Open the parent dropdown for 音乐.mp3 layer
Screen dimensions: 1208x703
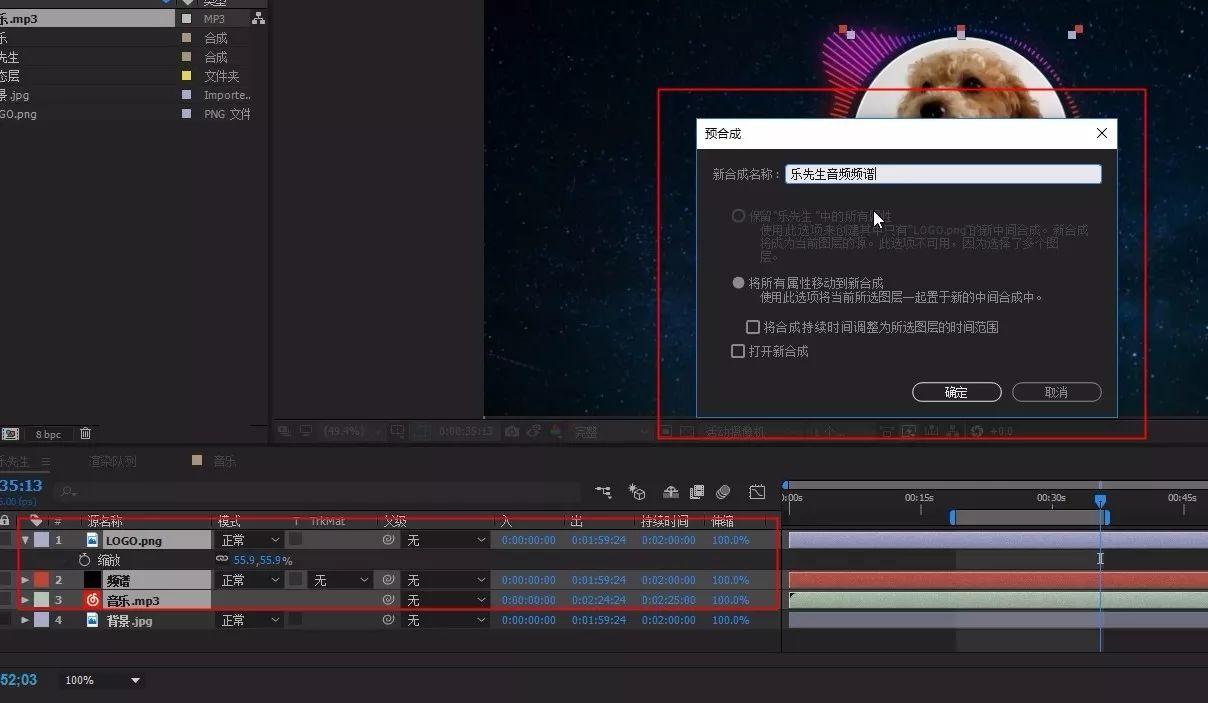click(445, 600)
